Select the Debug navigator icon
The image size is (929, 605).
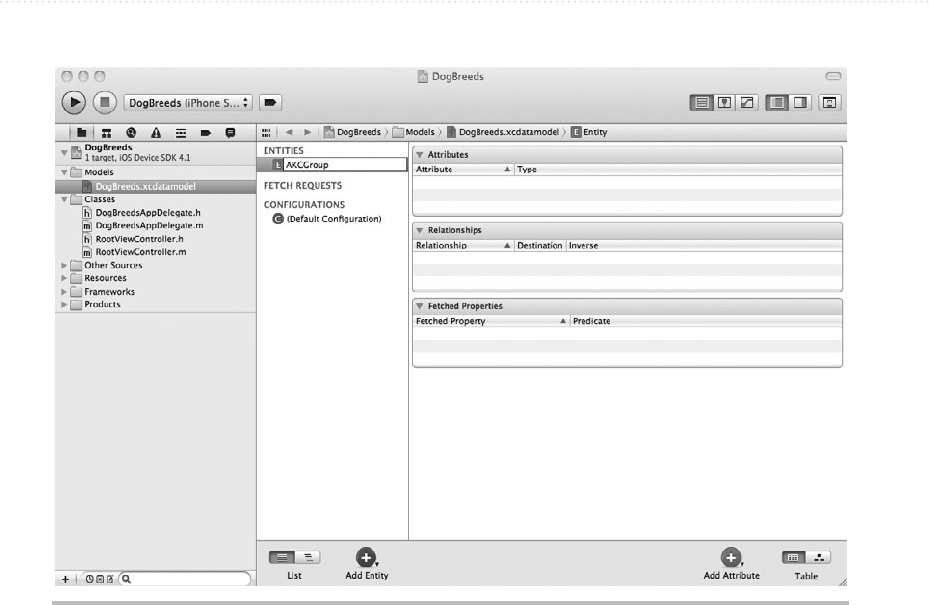click(181, 133)
